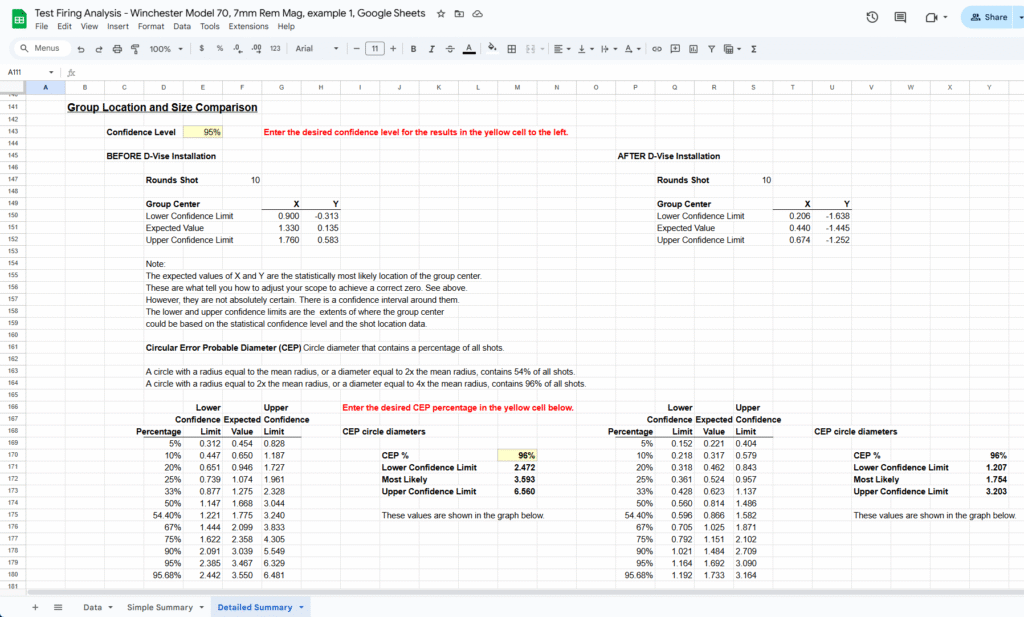Select the yellow Confidence Level cell showing 95%
Viewport: 1024px width, 617px height.
[x=204, y=132]
